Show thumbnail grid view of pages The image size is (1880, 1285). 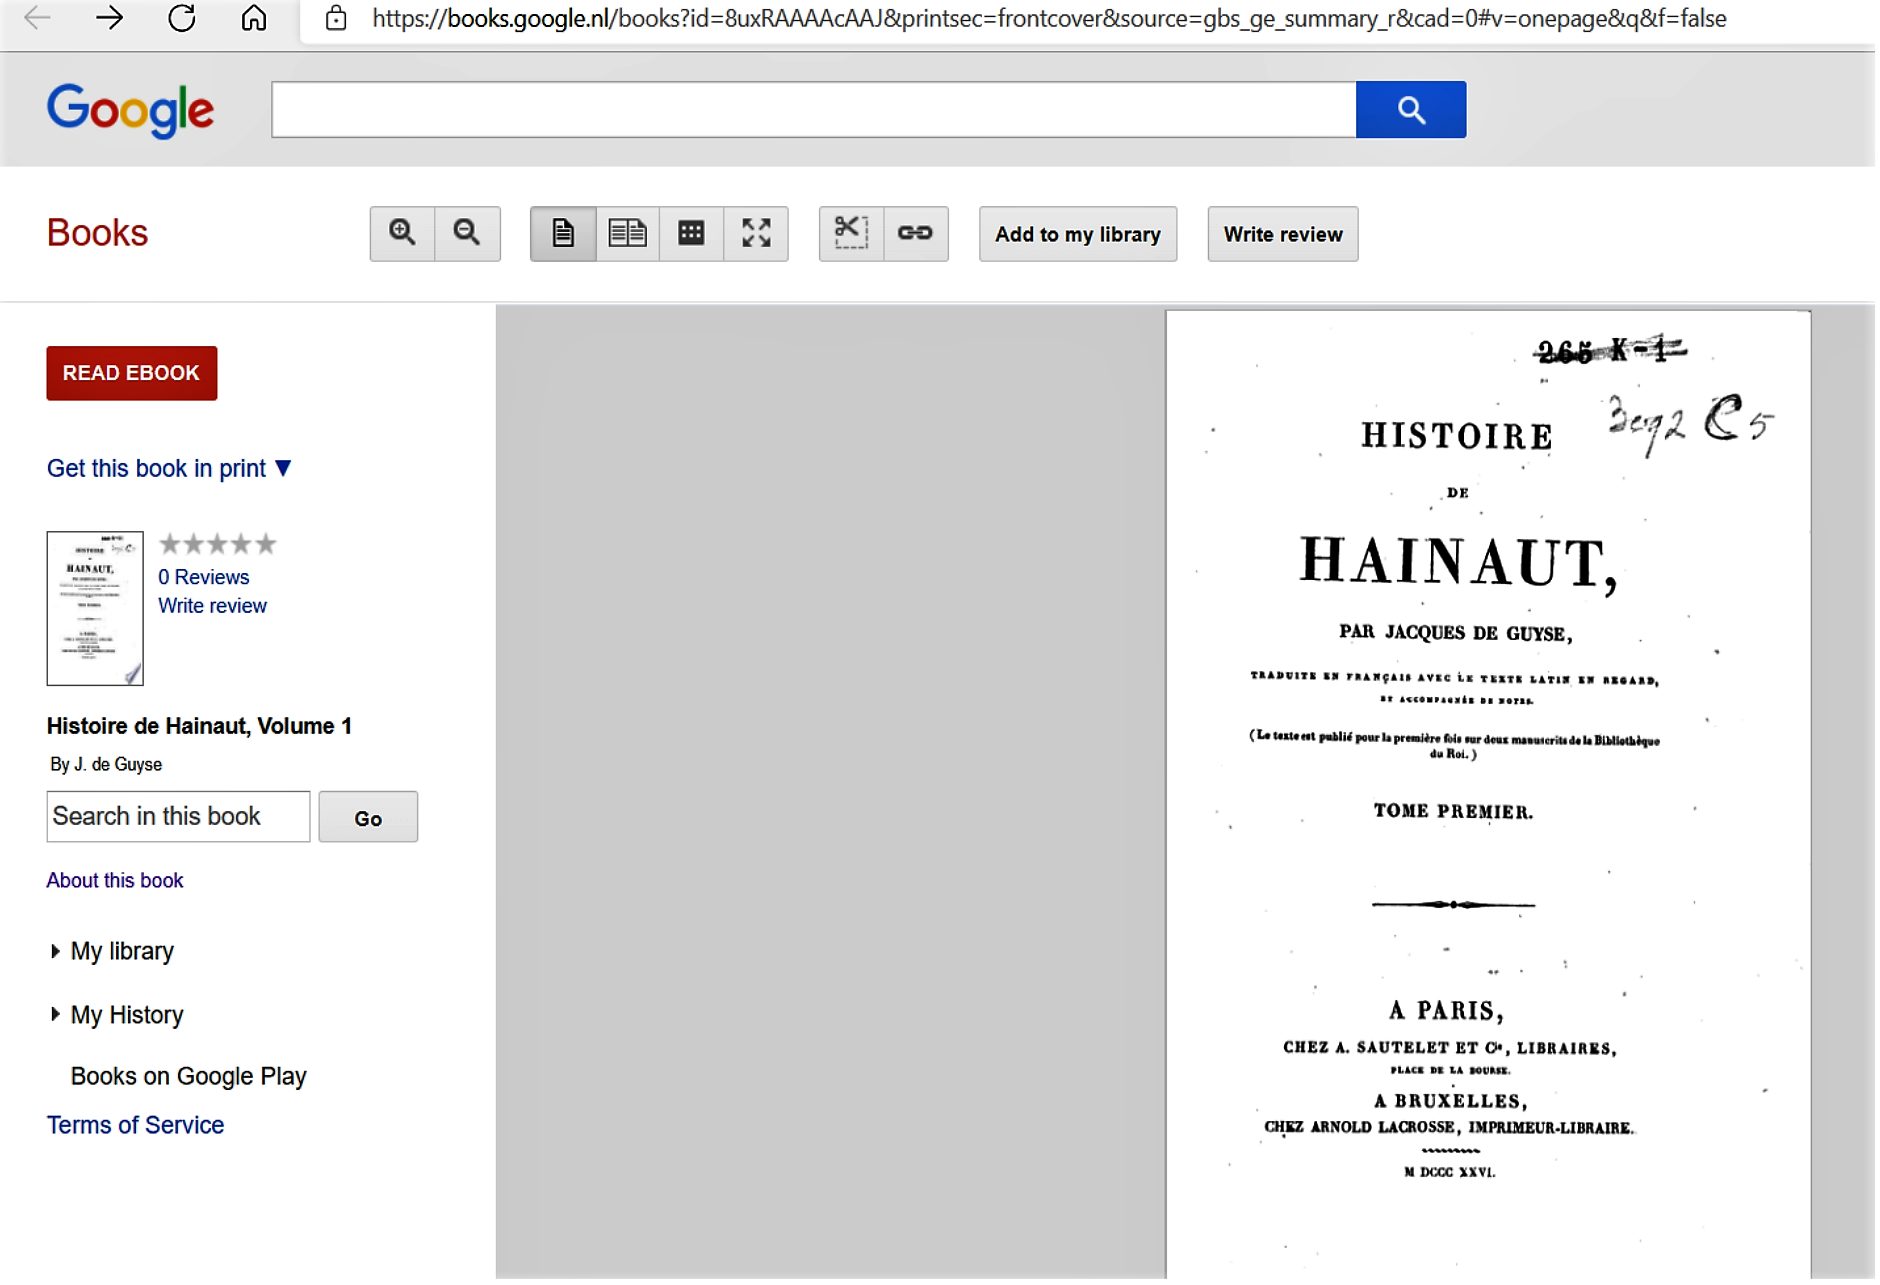tap(691, 234)
